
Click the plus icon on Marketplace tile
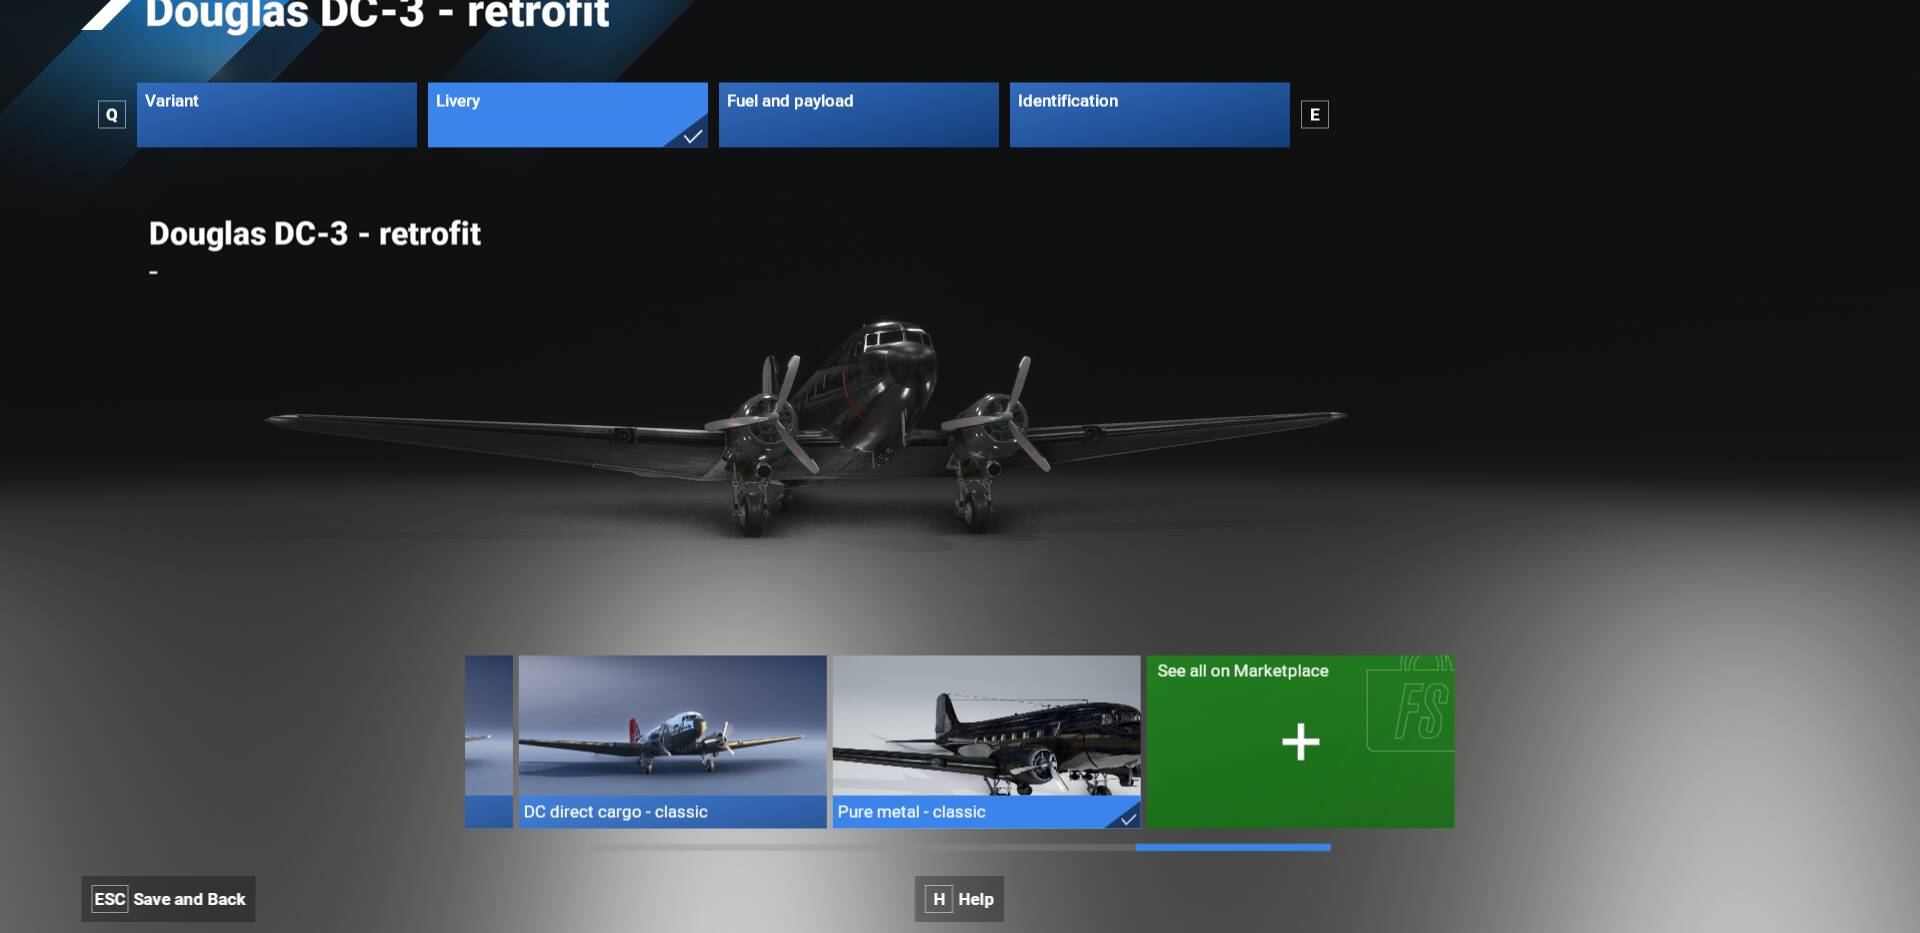(1301, 742)
